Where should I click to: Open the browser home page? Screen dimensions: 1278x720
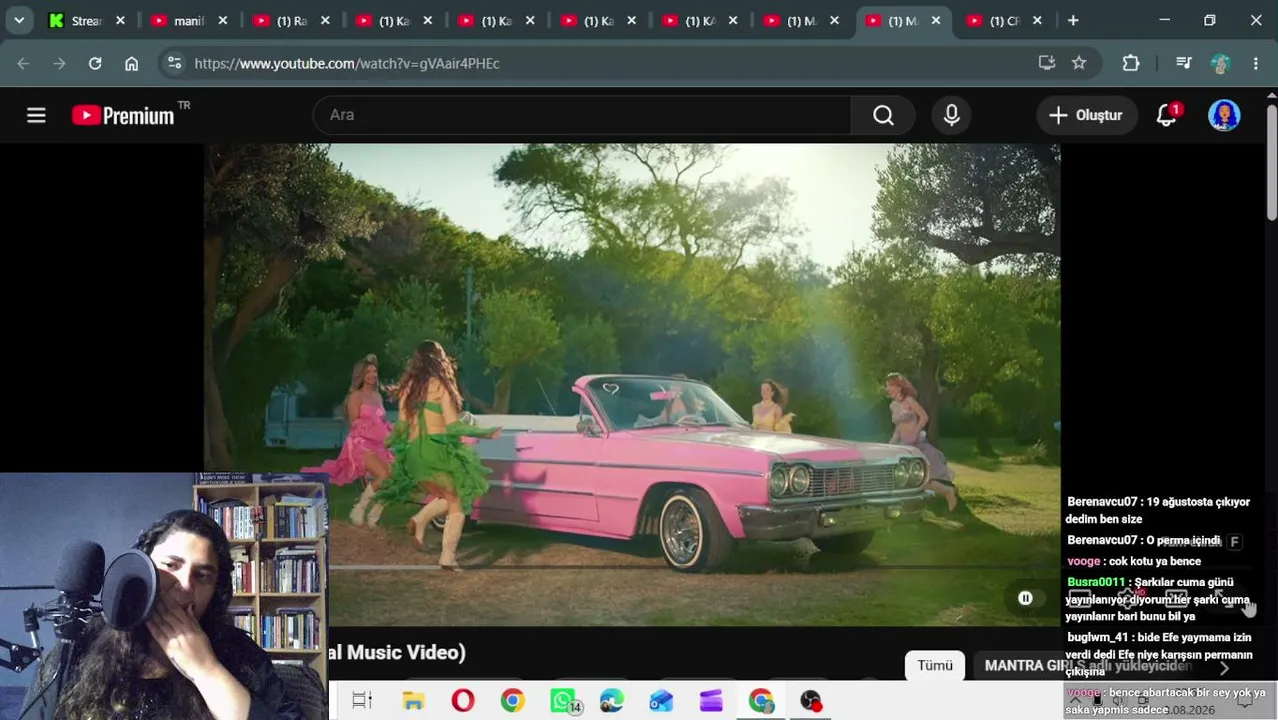click(131, 63)
